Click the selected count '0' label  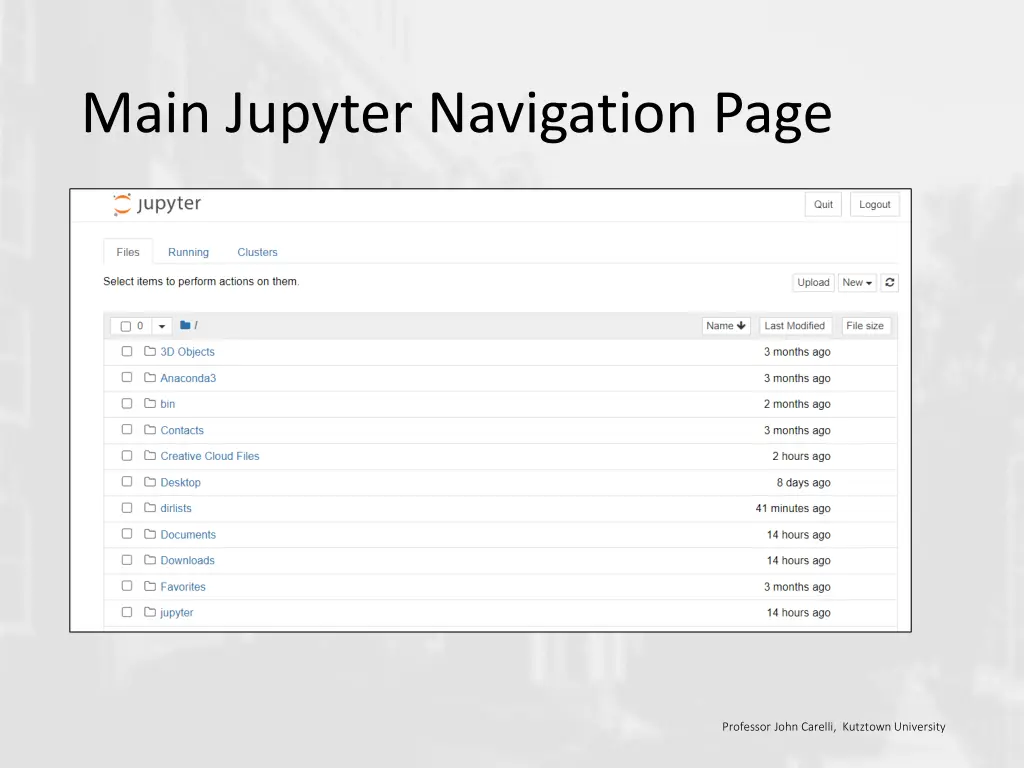[x=140, y=326]
